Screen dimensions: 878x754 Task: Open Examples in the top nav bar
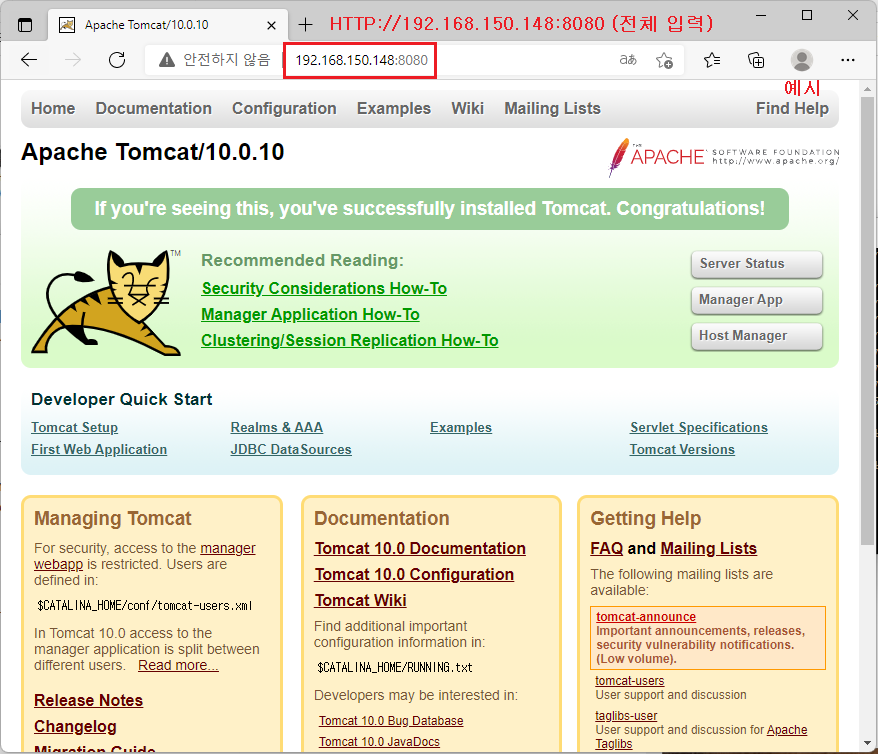click(x=394, y=109)
